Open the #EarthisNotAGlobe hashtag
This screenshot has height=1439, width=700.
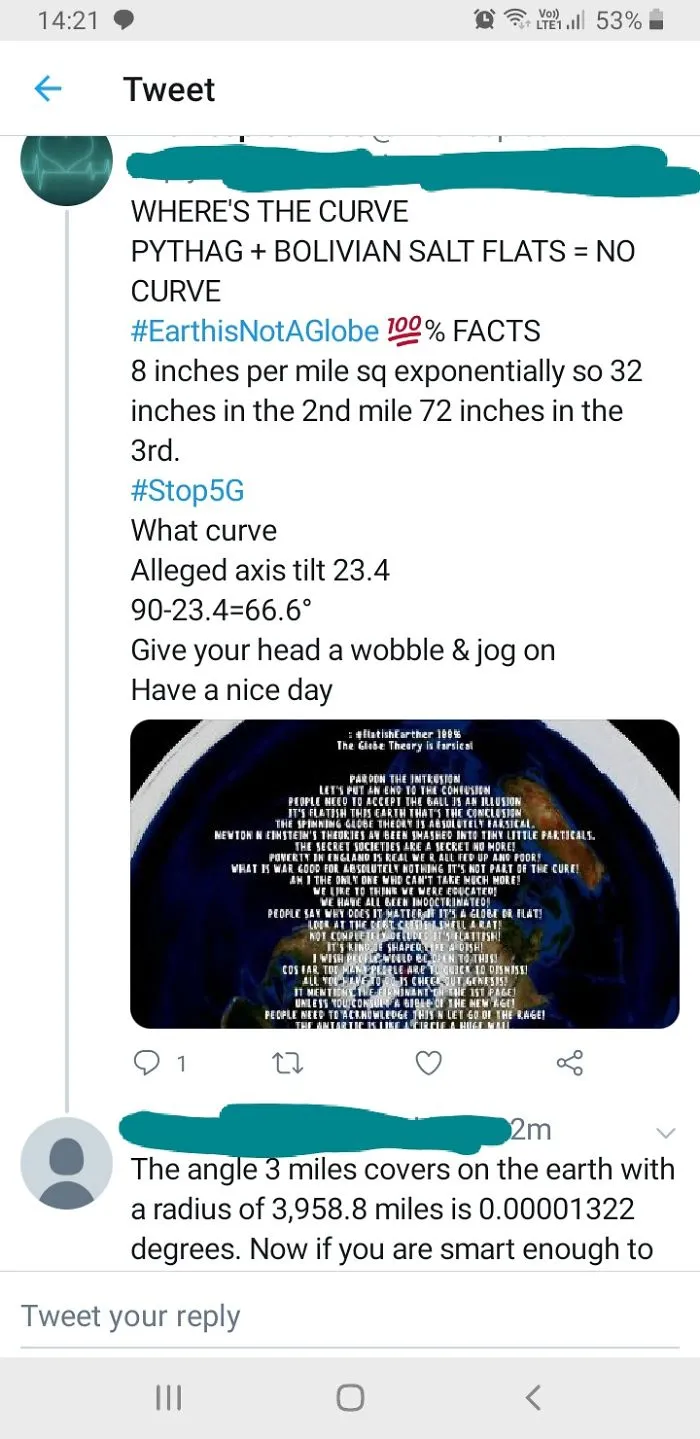255,331
